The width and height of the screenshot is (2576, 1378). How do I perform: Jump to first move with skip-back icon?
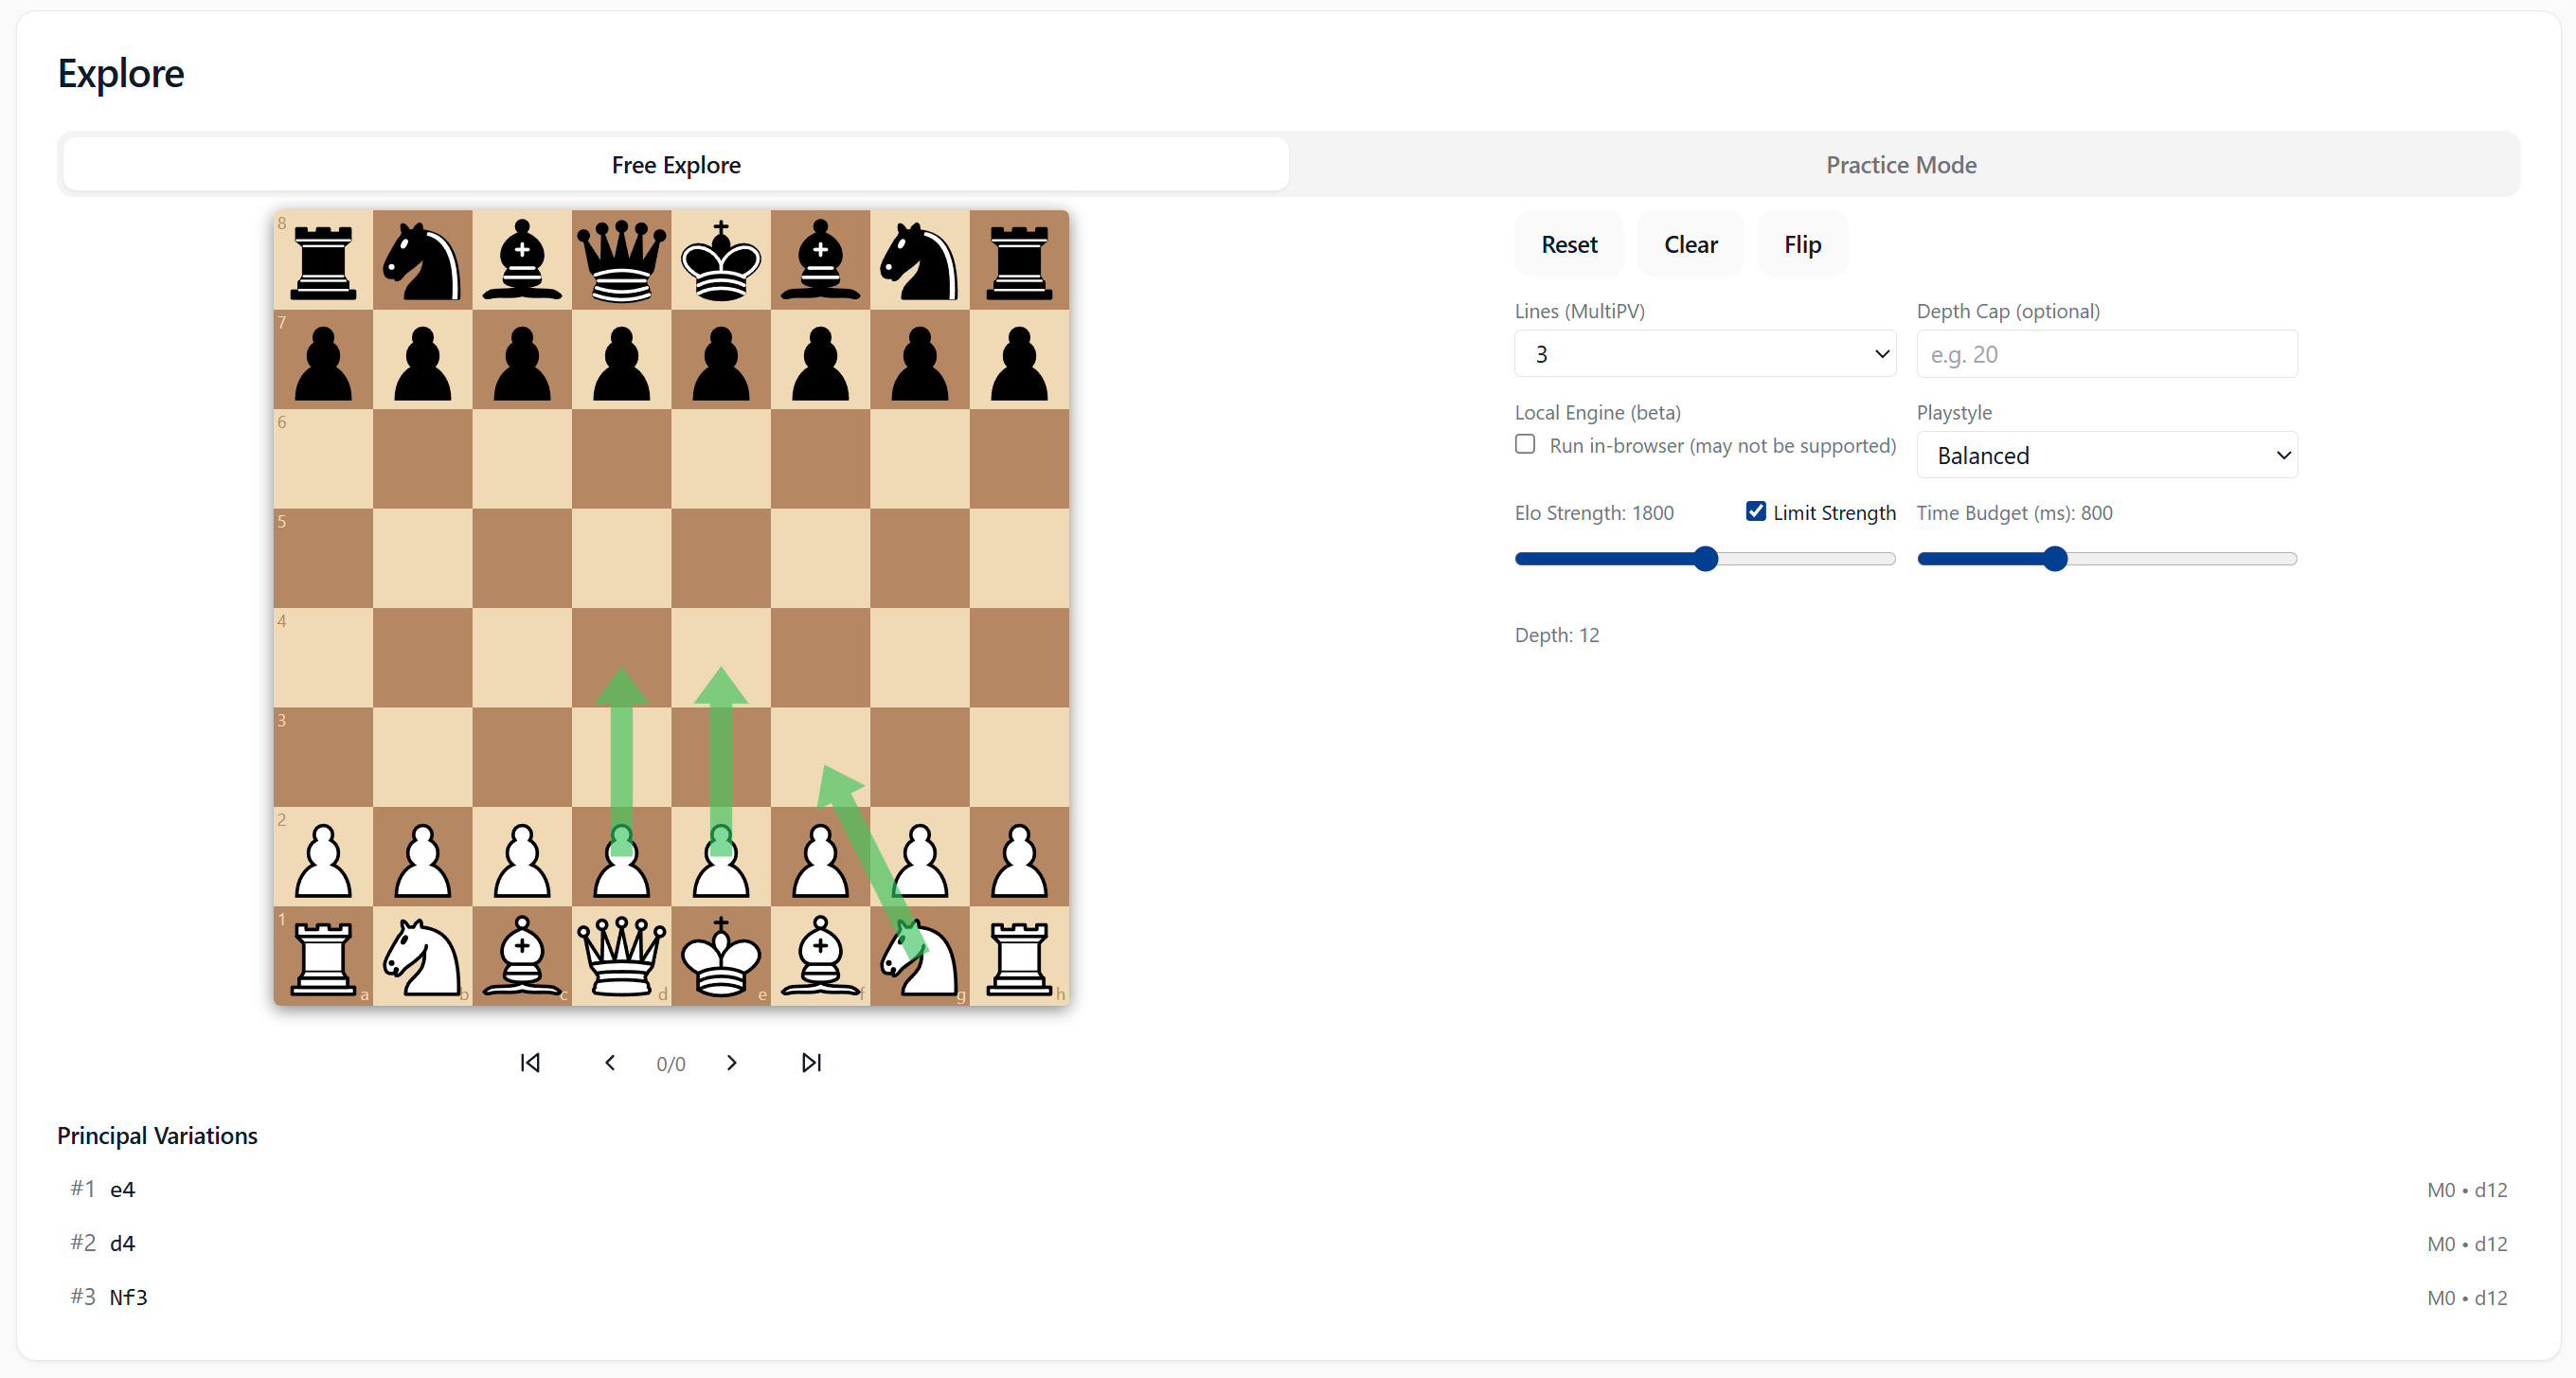tap(530, 1062)
